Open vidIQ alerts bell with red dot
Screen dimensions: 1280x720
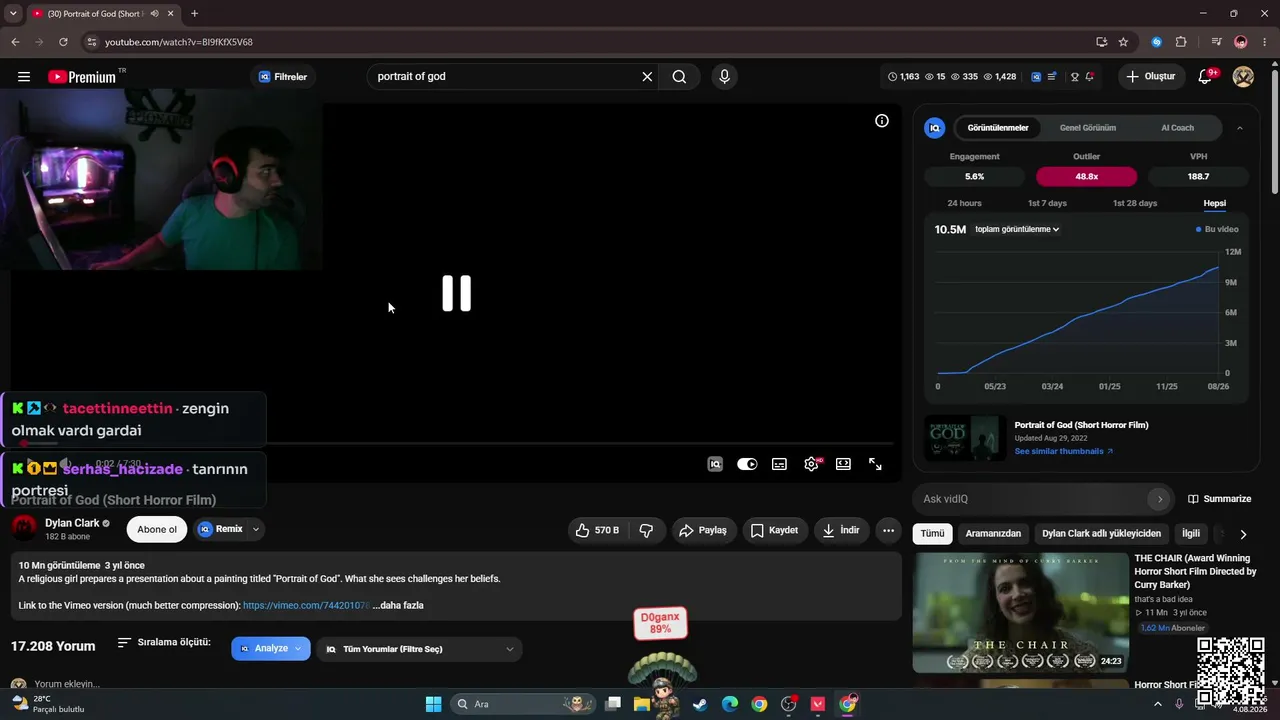click(x=1090, y=77)
